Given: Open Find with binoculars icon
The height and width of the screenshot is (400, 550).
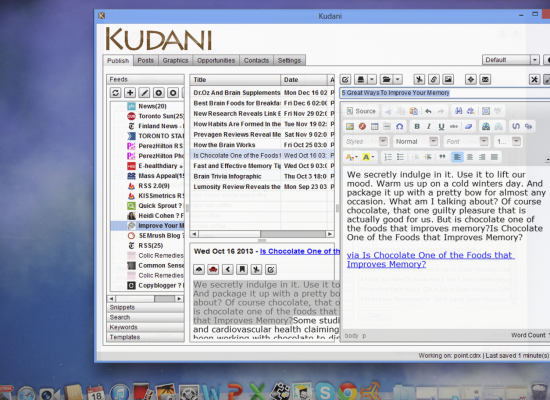Looking at the screenshot, I should pyautogui.click(x=458, y=111).
